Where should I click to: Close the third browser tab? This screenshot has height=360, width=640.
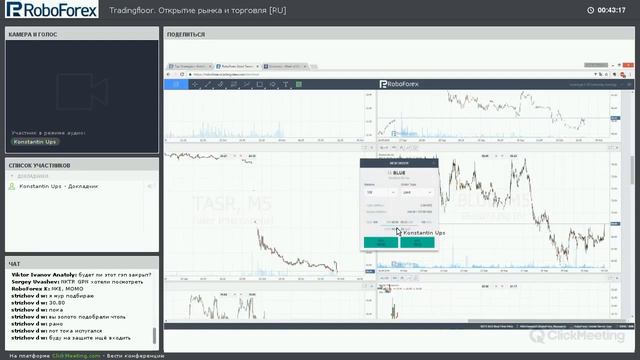(305, 66)
